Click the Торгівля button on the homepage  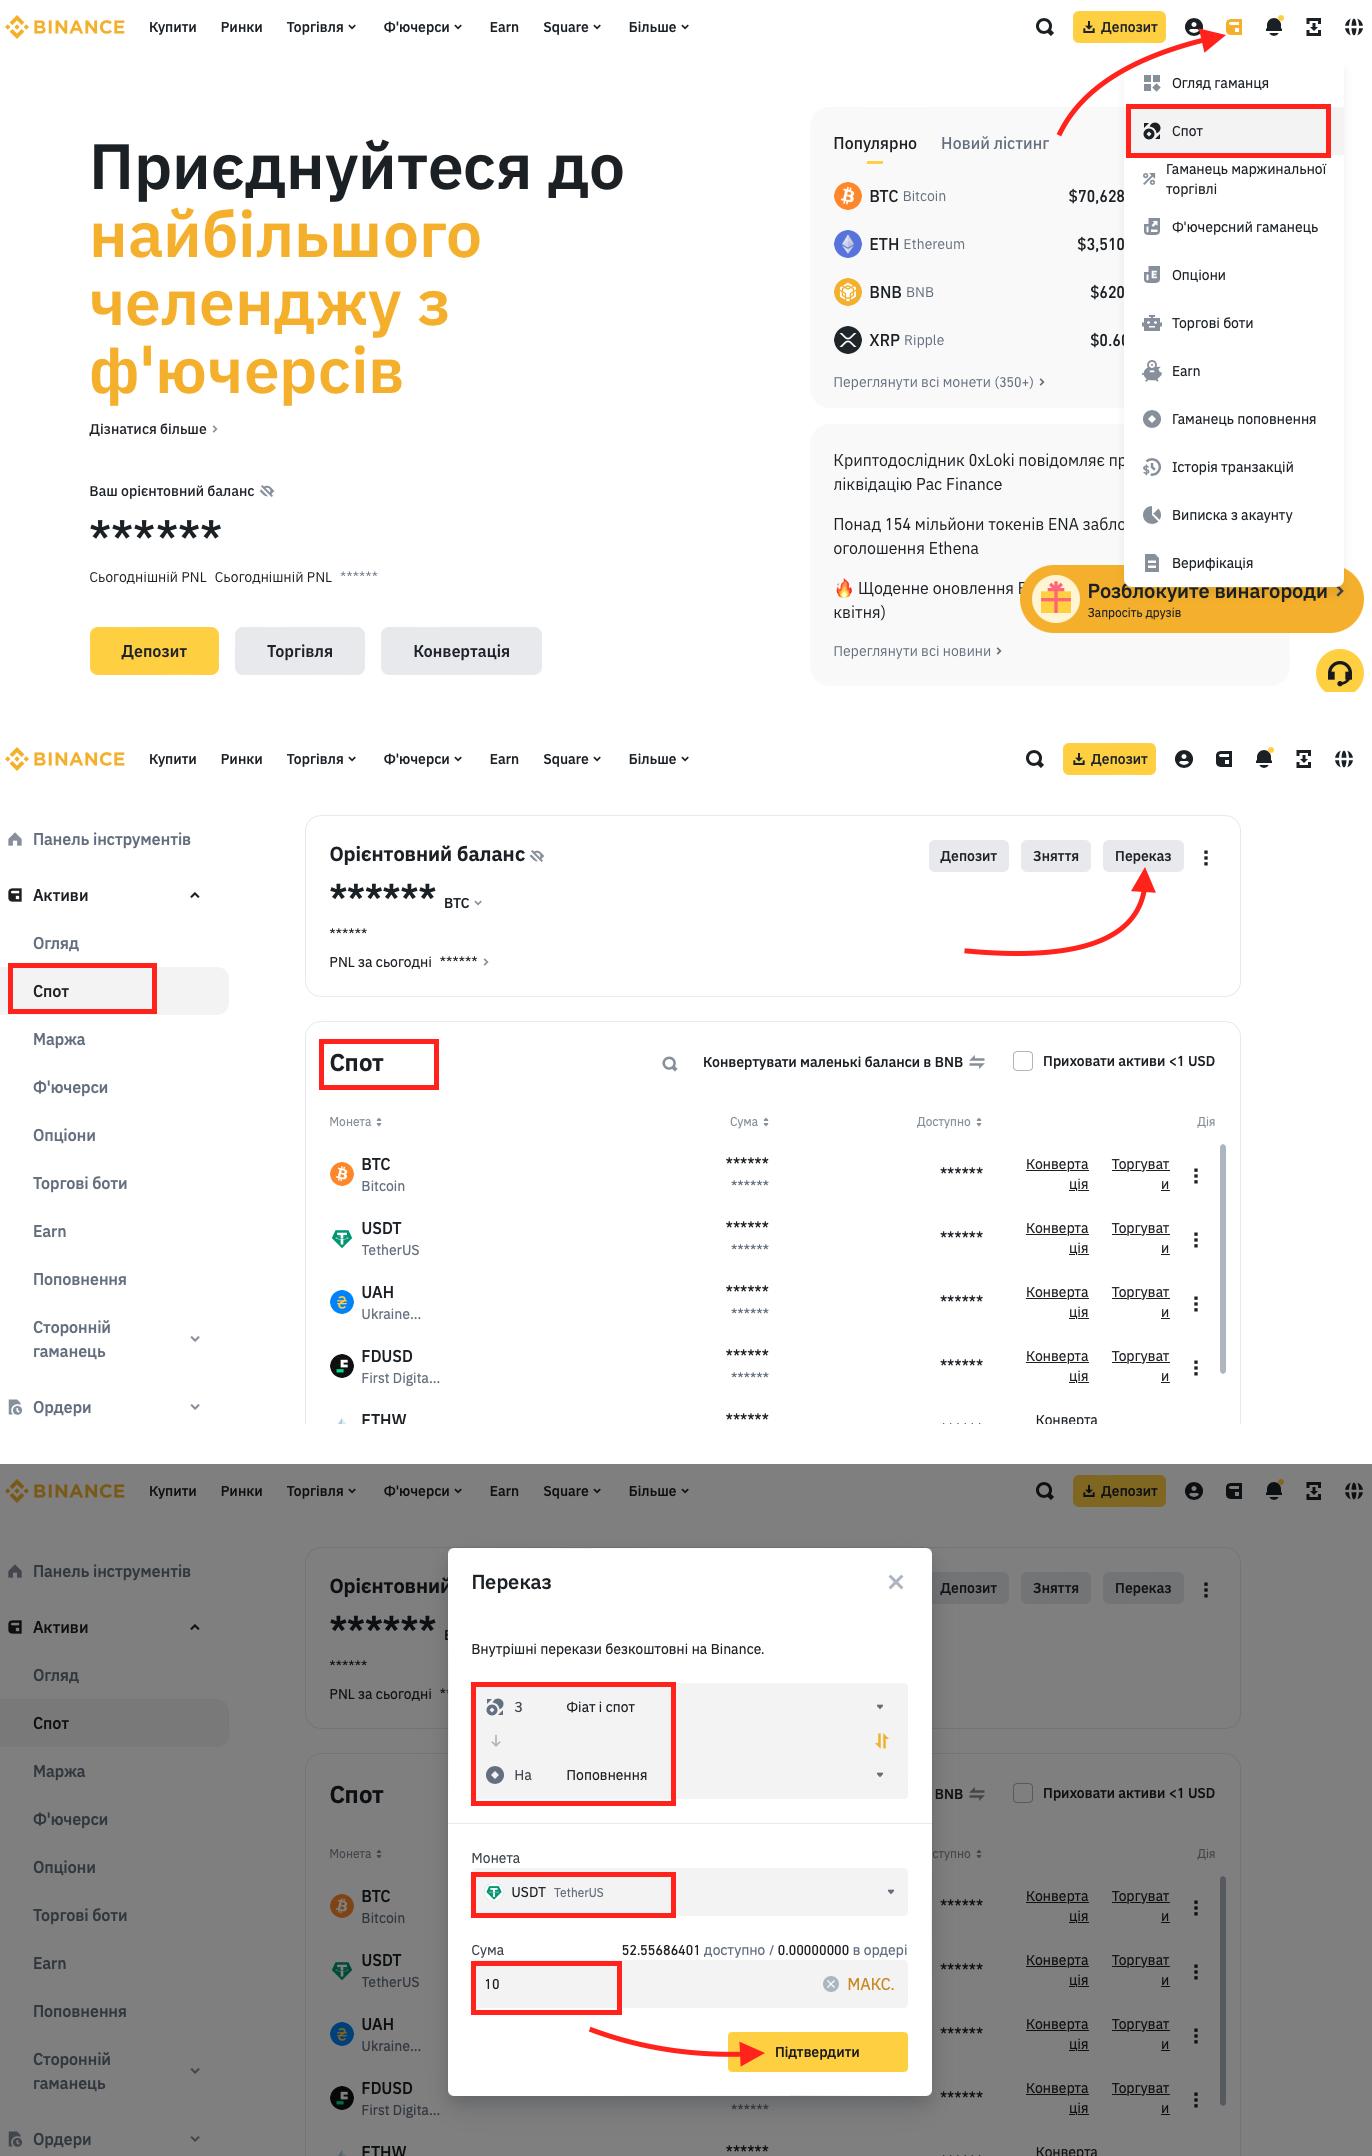pyautogui.click(x=300, y=651)
